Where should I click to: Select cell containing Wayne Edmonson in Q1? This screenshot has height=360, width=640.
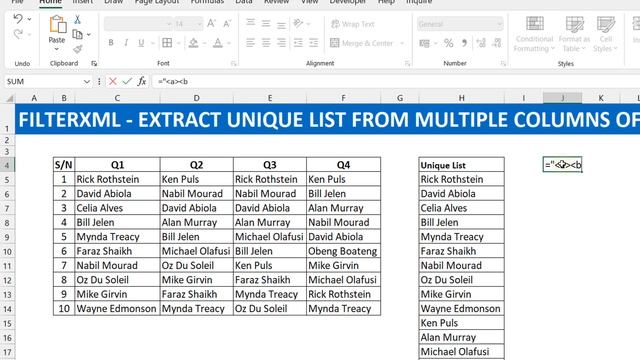pos(117,309)
